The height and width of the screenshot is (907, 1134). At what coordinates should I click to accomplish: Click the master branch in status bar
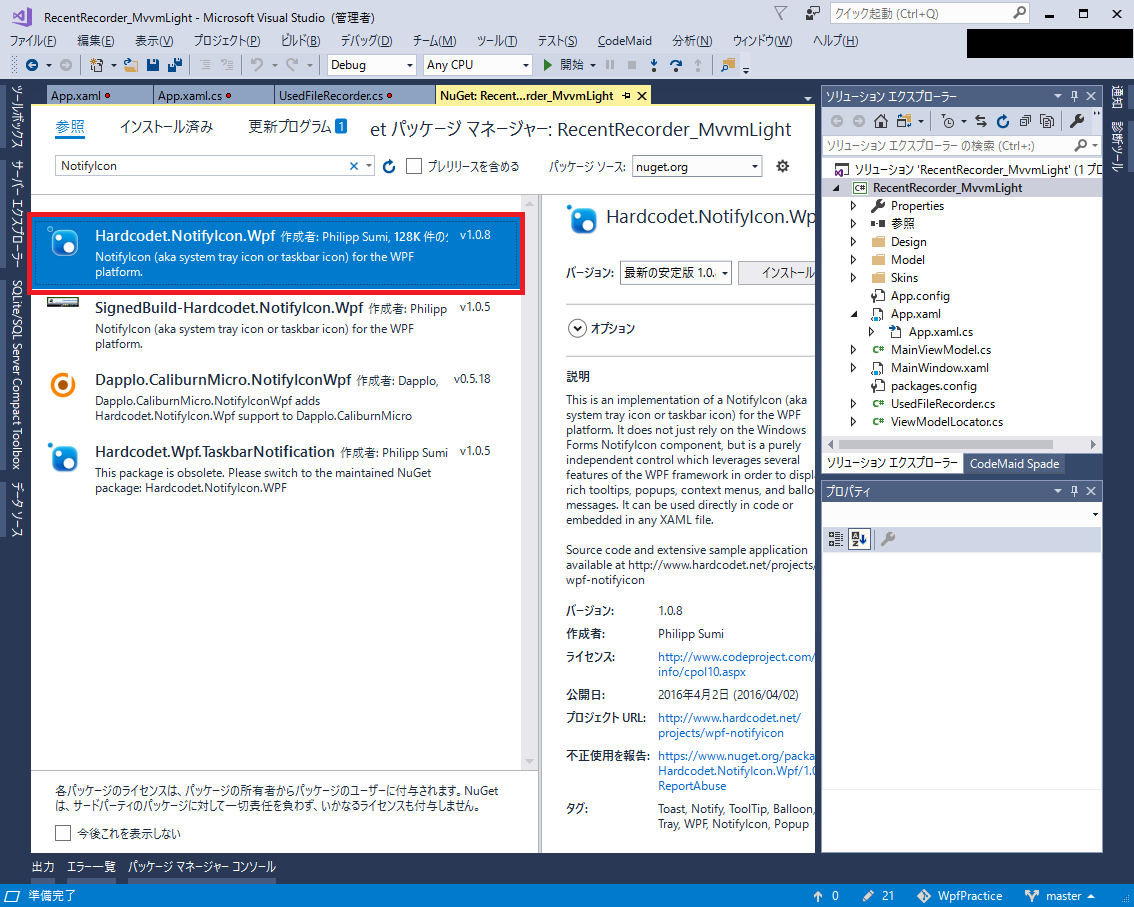click(1060, 896)
